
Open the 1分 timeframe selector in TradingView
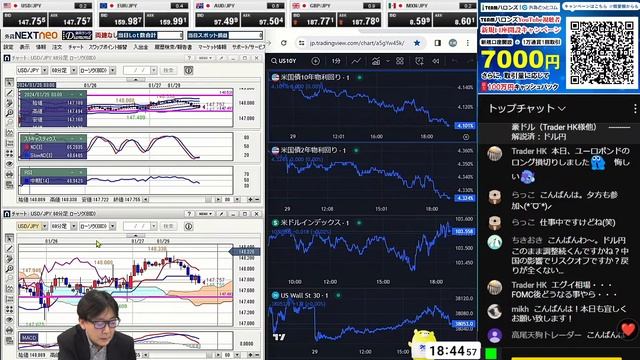tap(336, 61)
